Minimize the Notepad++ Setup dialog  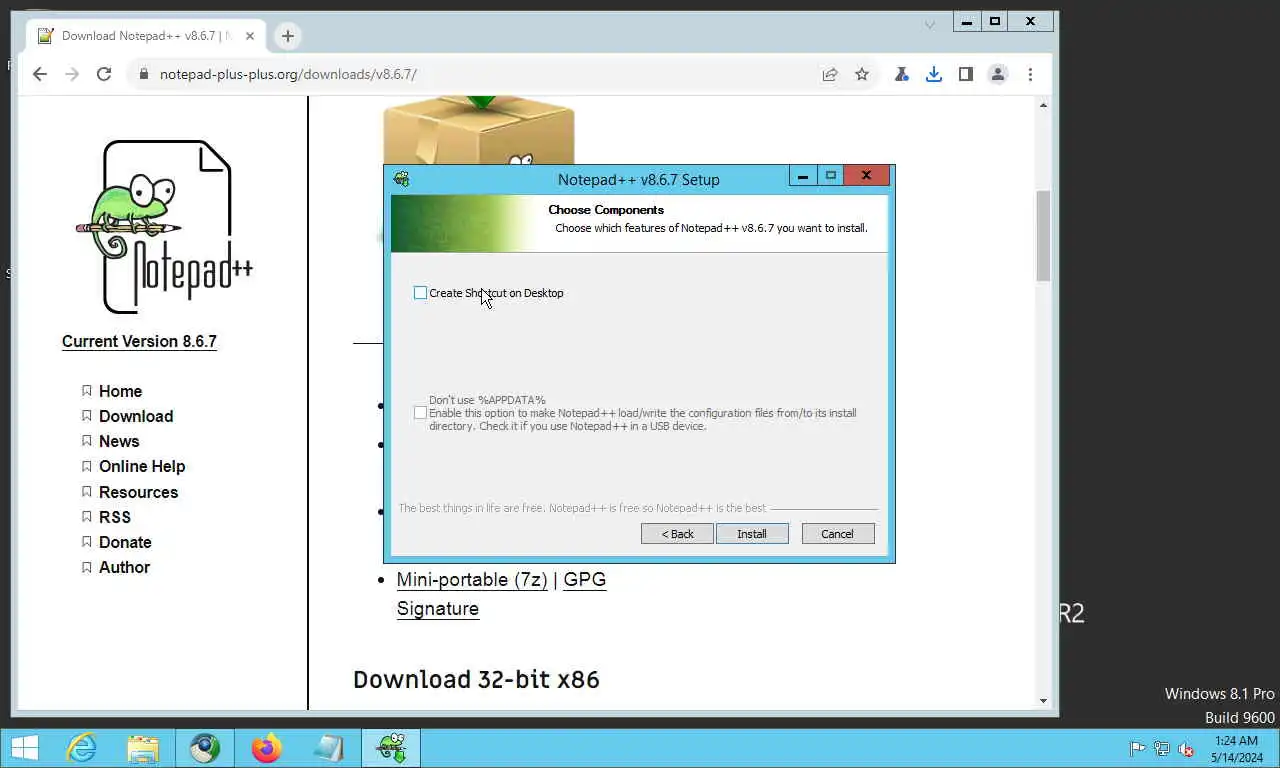point(803,176)
